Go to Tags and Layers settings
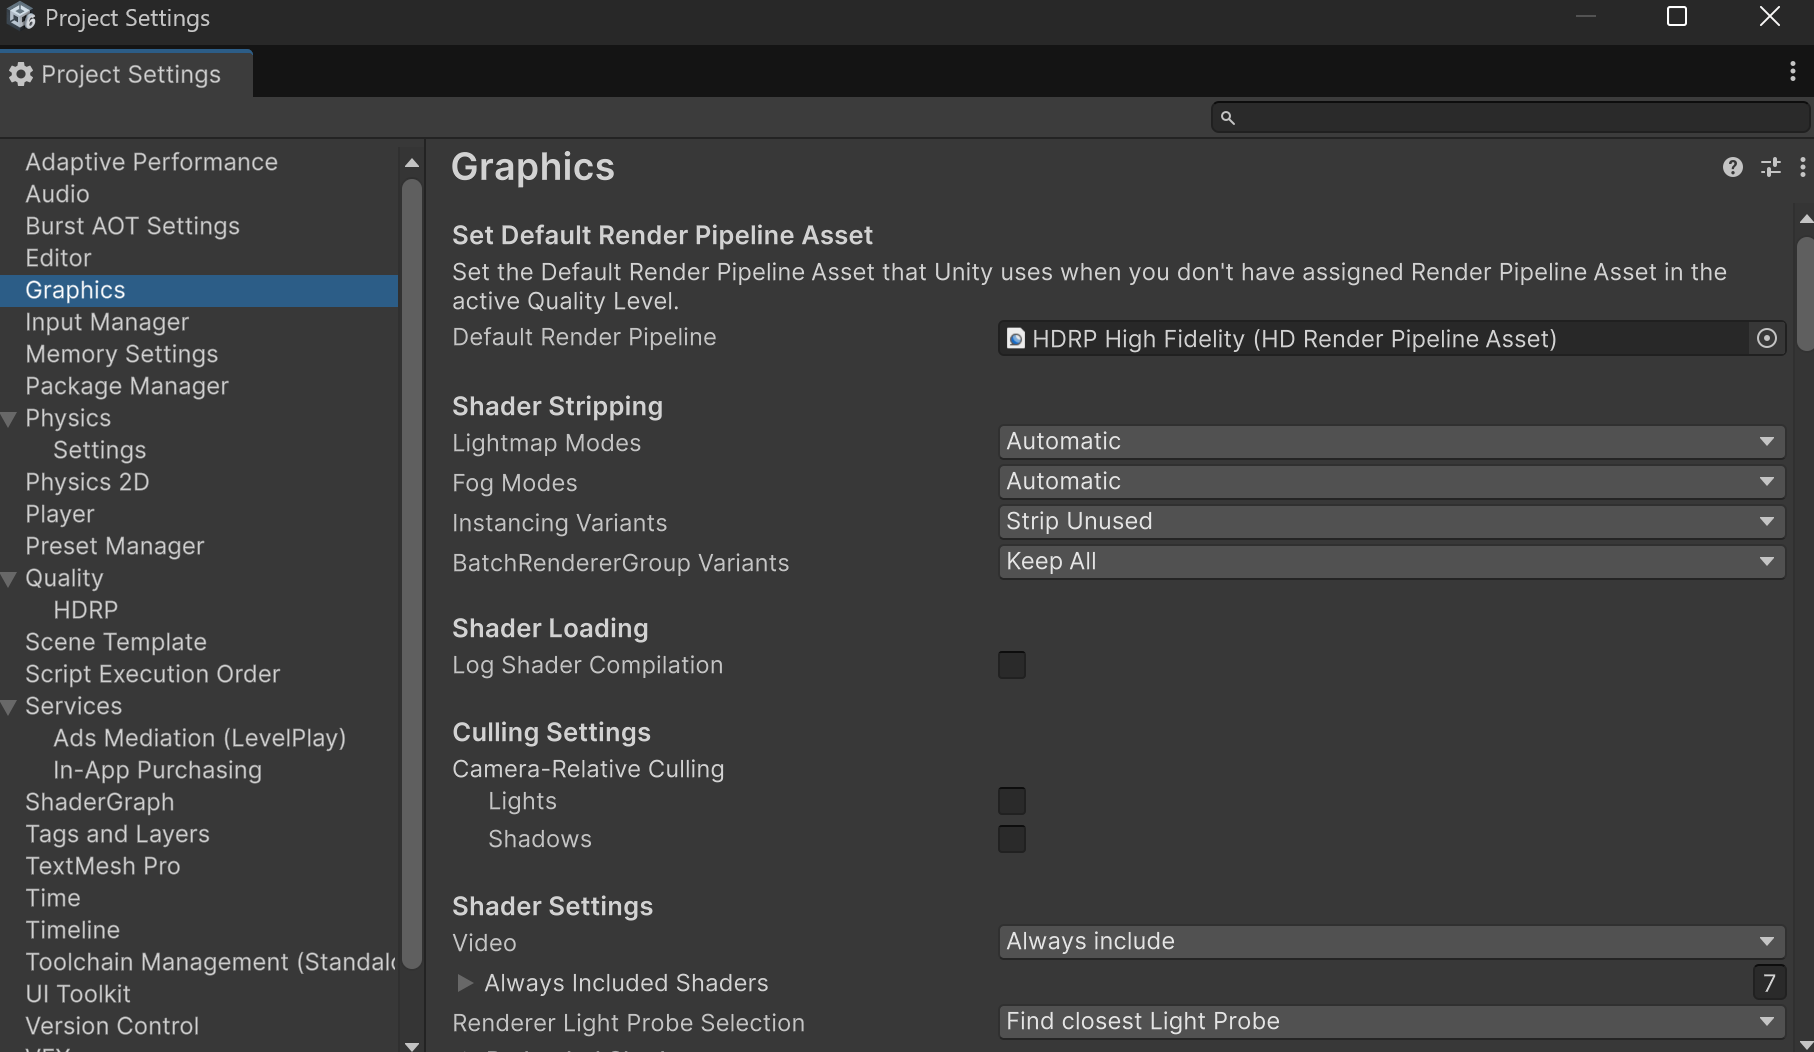 (117, 834)
